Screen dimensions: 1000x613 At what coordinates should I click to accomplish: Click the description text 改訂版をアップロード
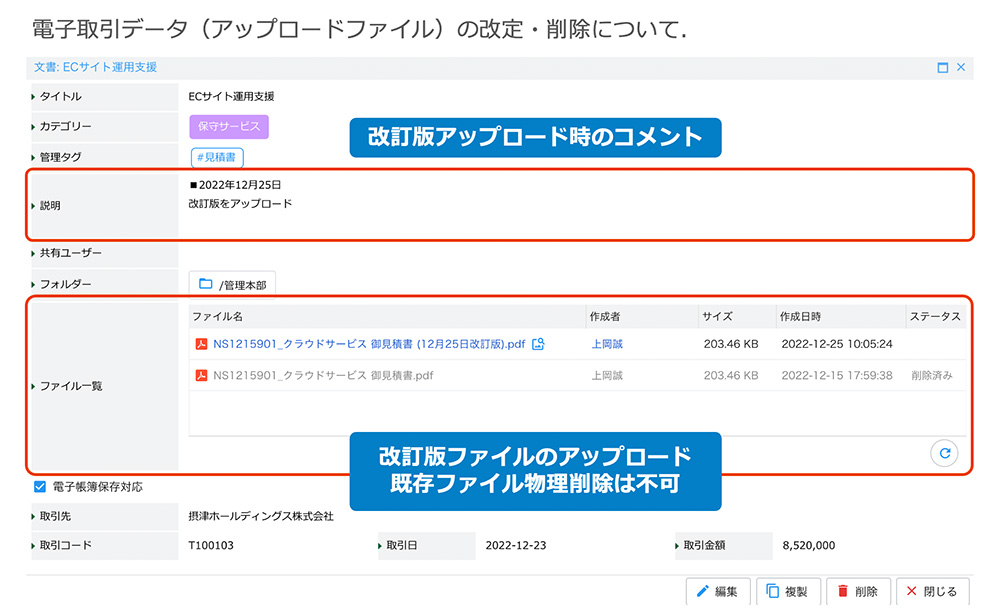click(x=240, y=203)
